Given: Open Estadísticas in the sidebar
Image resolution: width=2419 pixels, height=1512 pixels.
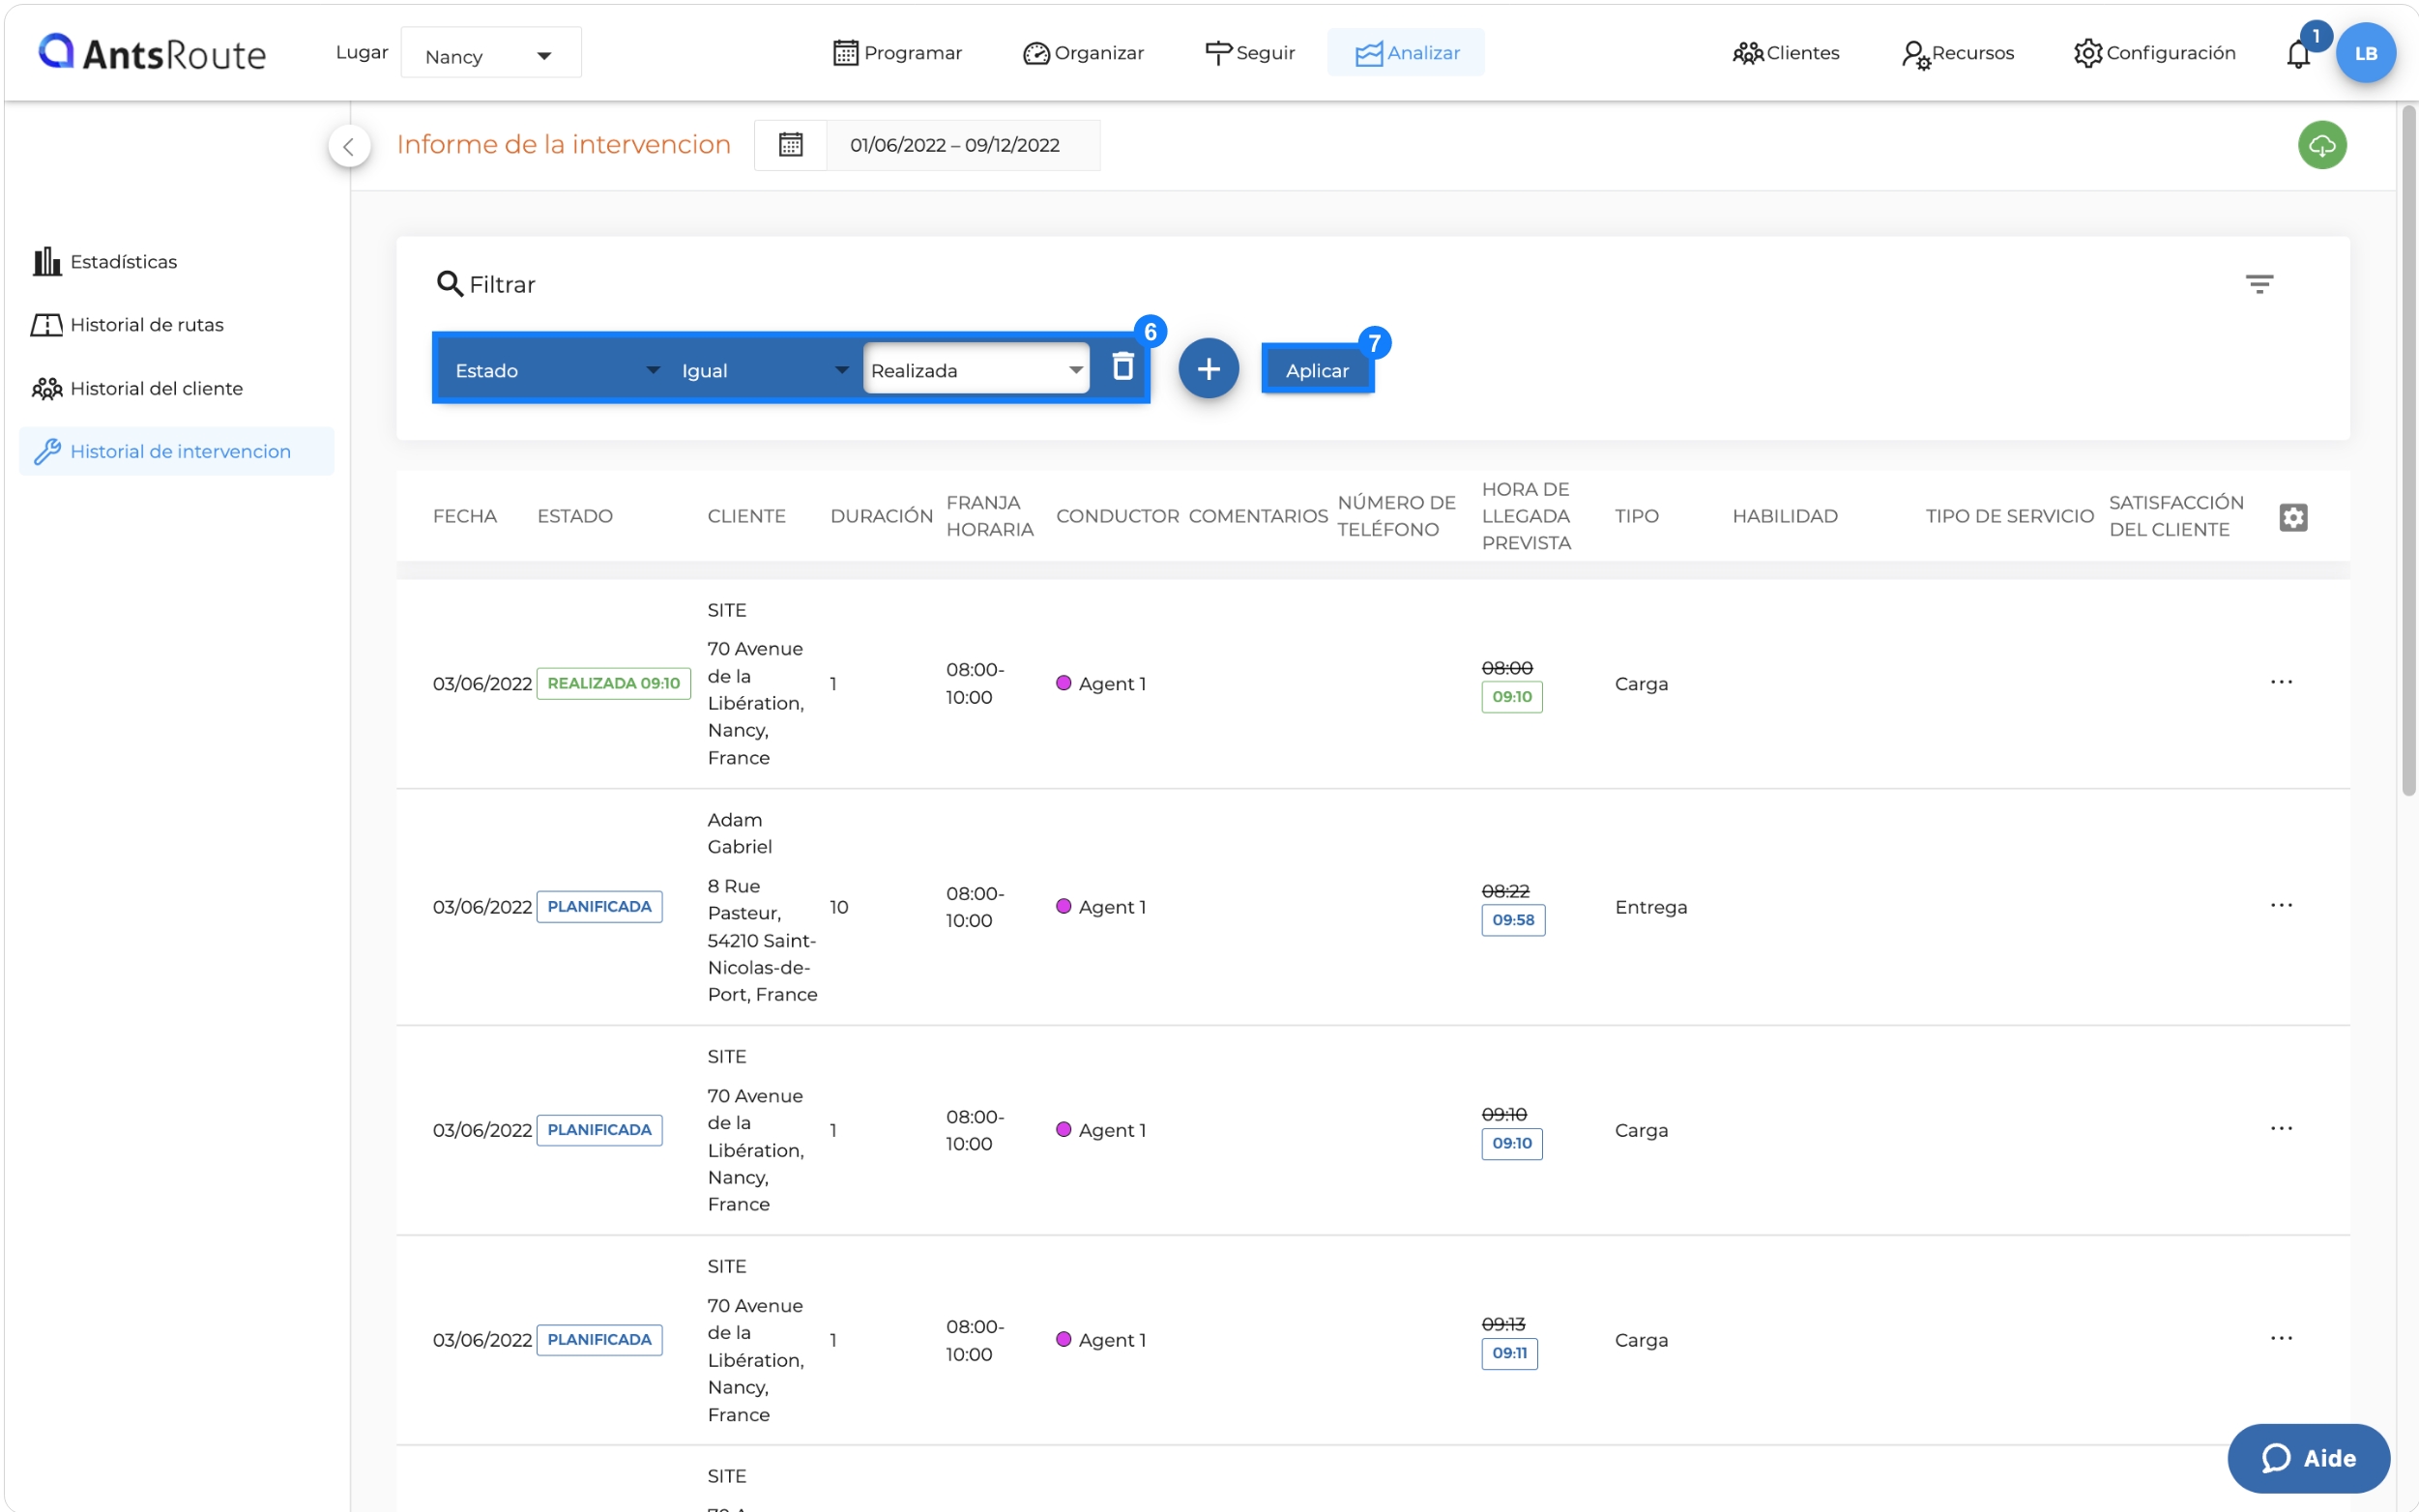Looking at the screenshot, I should point(105,262).
